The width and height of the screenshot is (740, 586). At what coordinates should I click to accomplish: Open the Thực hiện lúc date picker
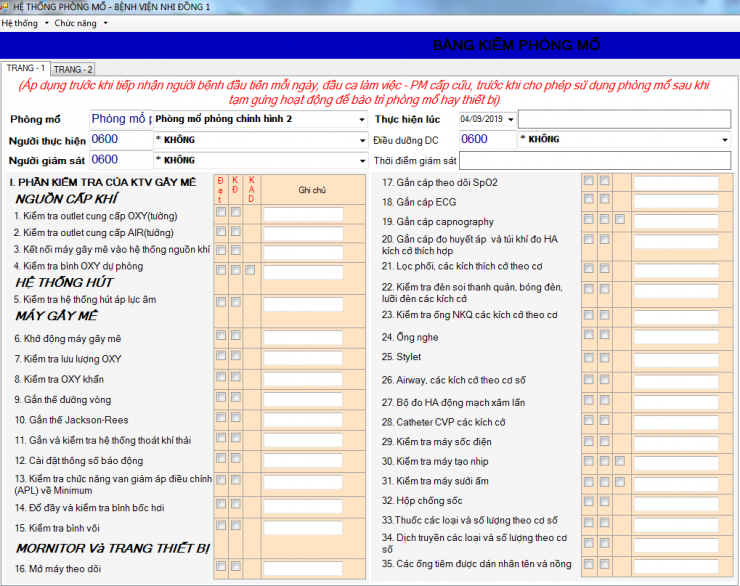(x=511, y=119)
